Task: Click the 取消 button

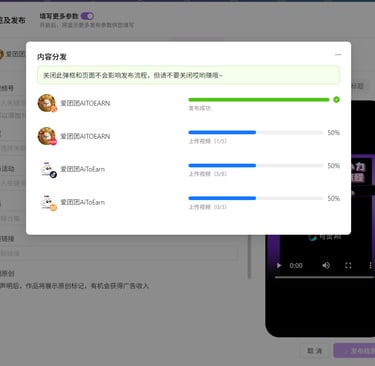Action: pyautogui.click(x=314, y=351)
